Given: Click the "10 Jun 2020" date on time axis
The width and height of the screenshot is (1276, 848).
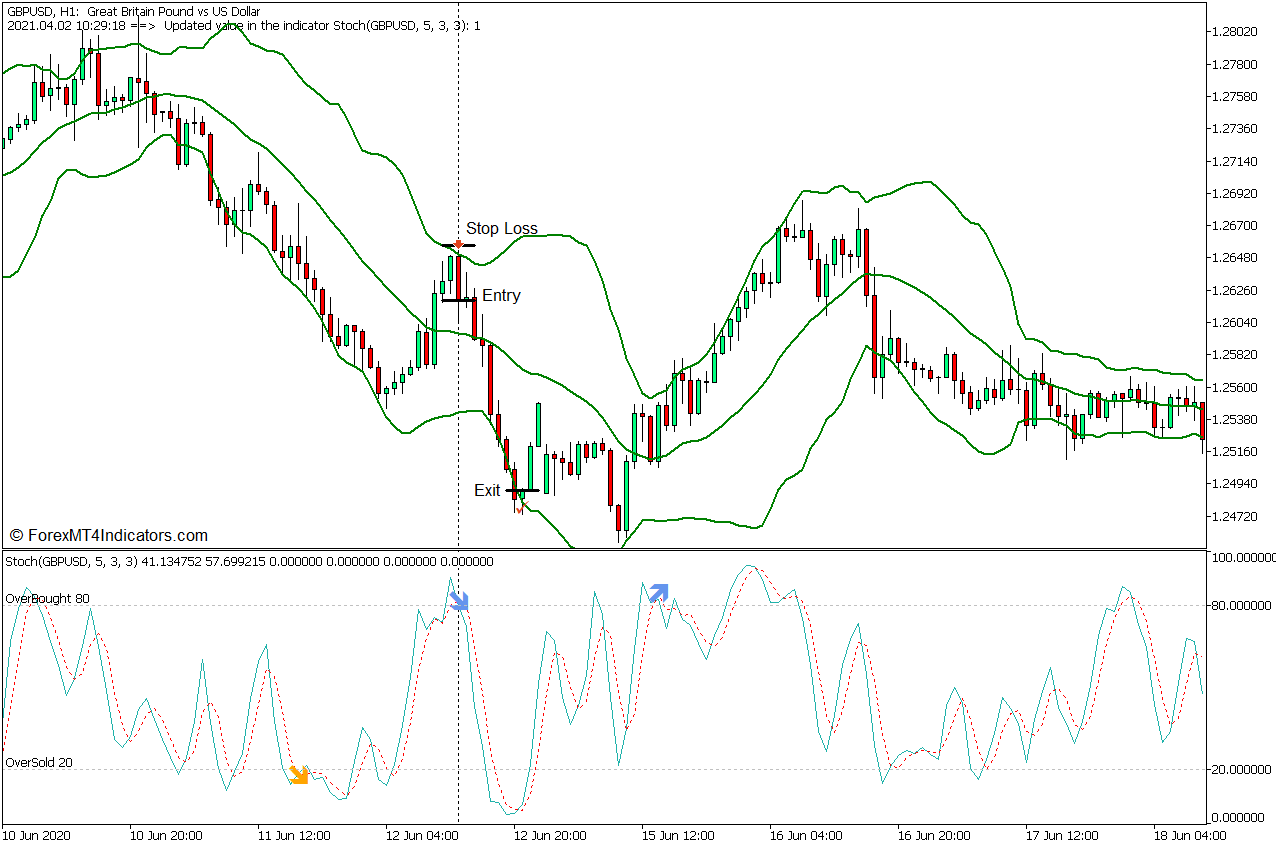Looking at the screenshot, I should pos(37,835).
